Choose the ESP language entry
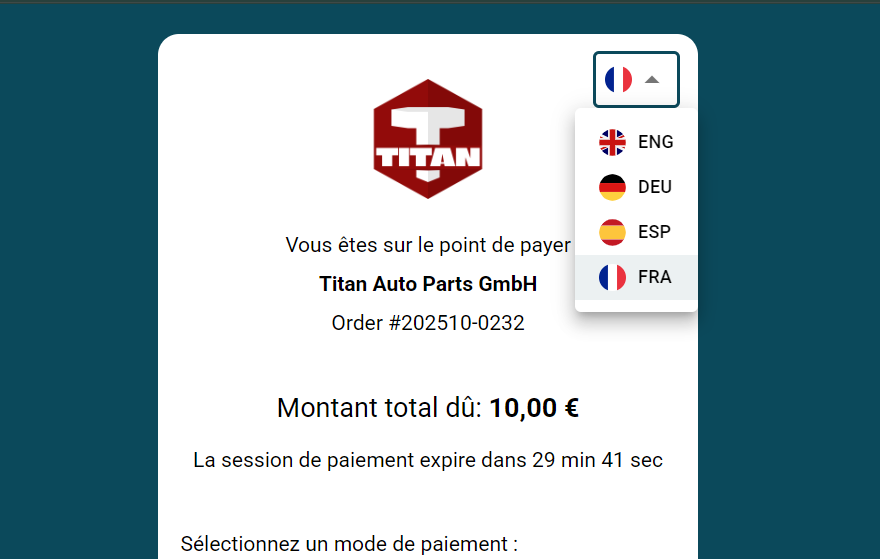The image size is (880, 559). click(x=655, y=232)
